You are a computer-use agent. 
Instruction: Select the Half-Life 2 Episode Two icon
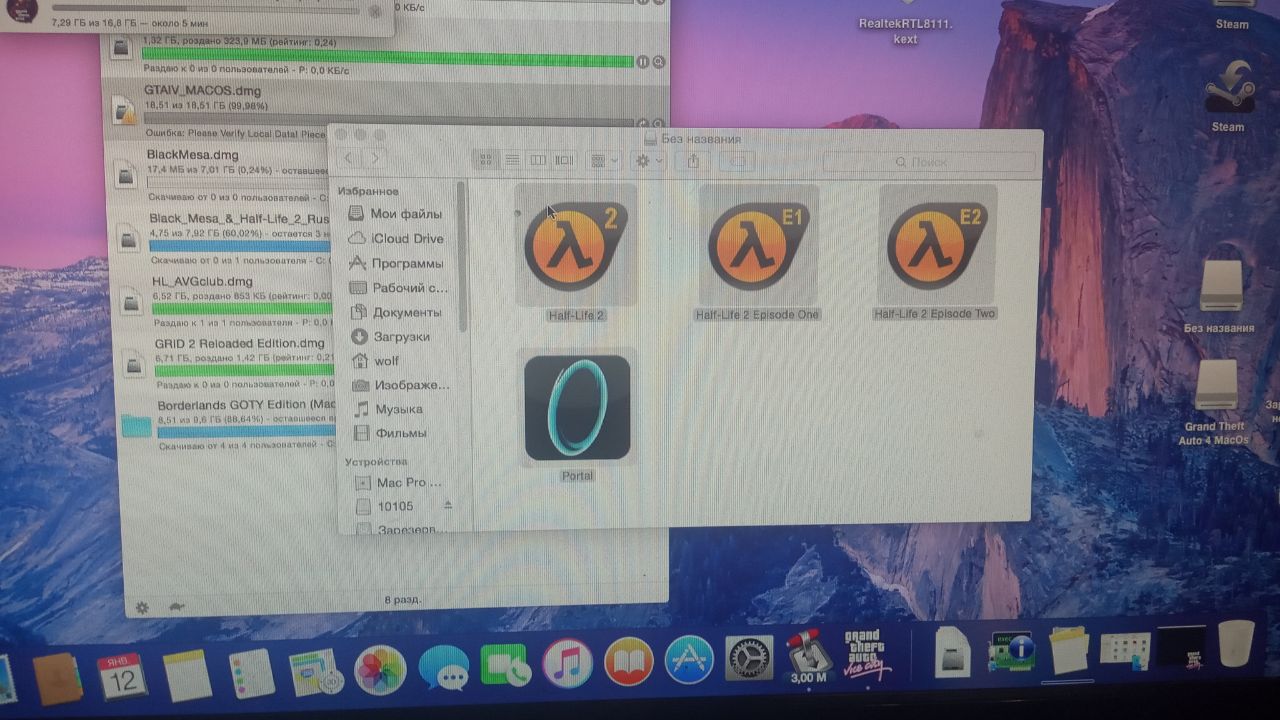click(938, 245)
